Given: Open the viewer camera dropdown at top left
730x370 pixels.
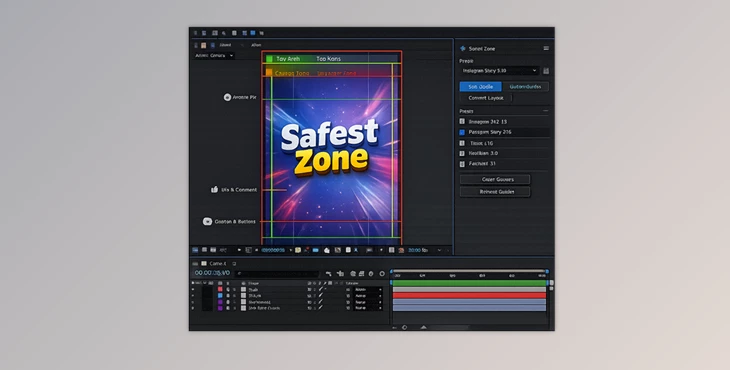Looking at the screenshot, I should 214,55.
